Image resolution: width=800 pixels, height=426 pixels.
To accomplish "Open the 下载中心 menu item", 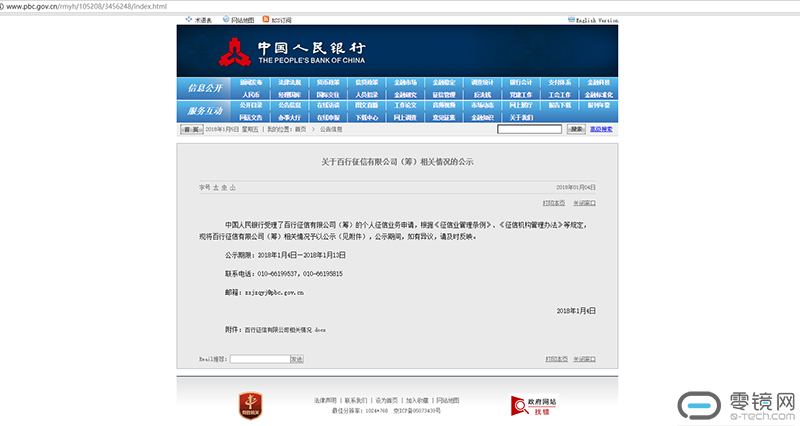I will 367,117.
